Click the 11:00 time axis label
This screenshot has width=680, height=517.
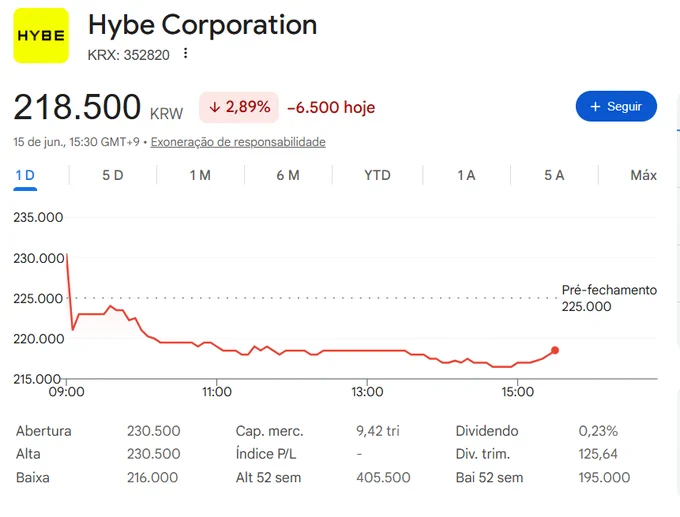click(216, 392)
